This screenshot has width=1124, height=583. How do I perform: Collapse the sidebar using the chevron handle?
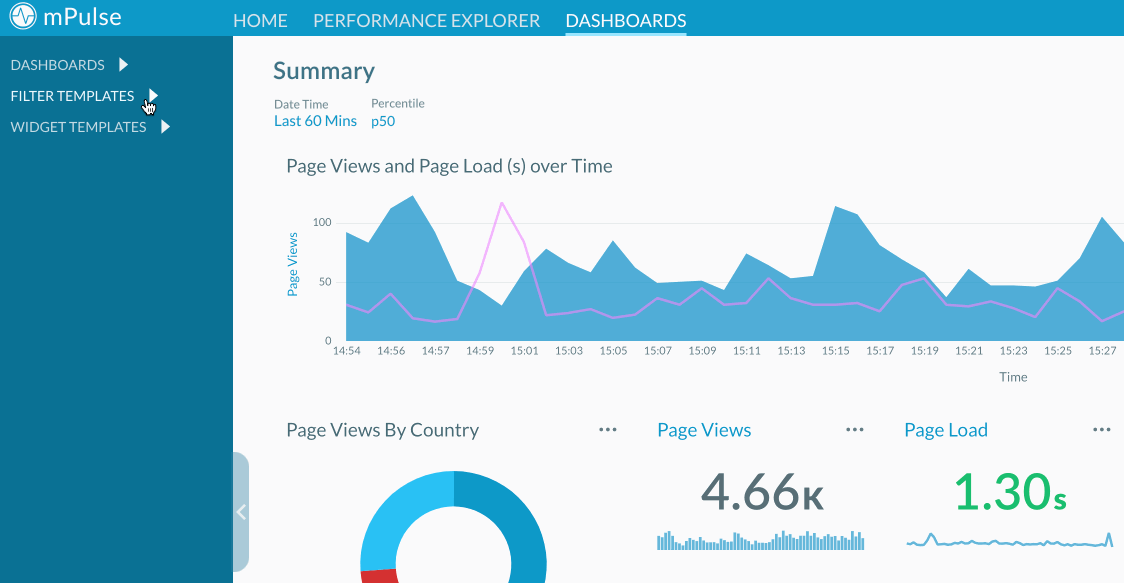240,512
